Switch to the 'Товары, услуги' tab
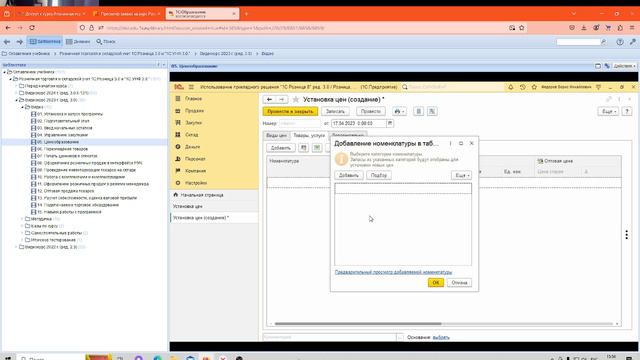The image size is (640, 360). click(309, 136)
